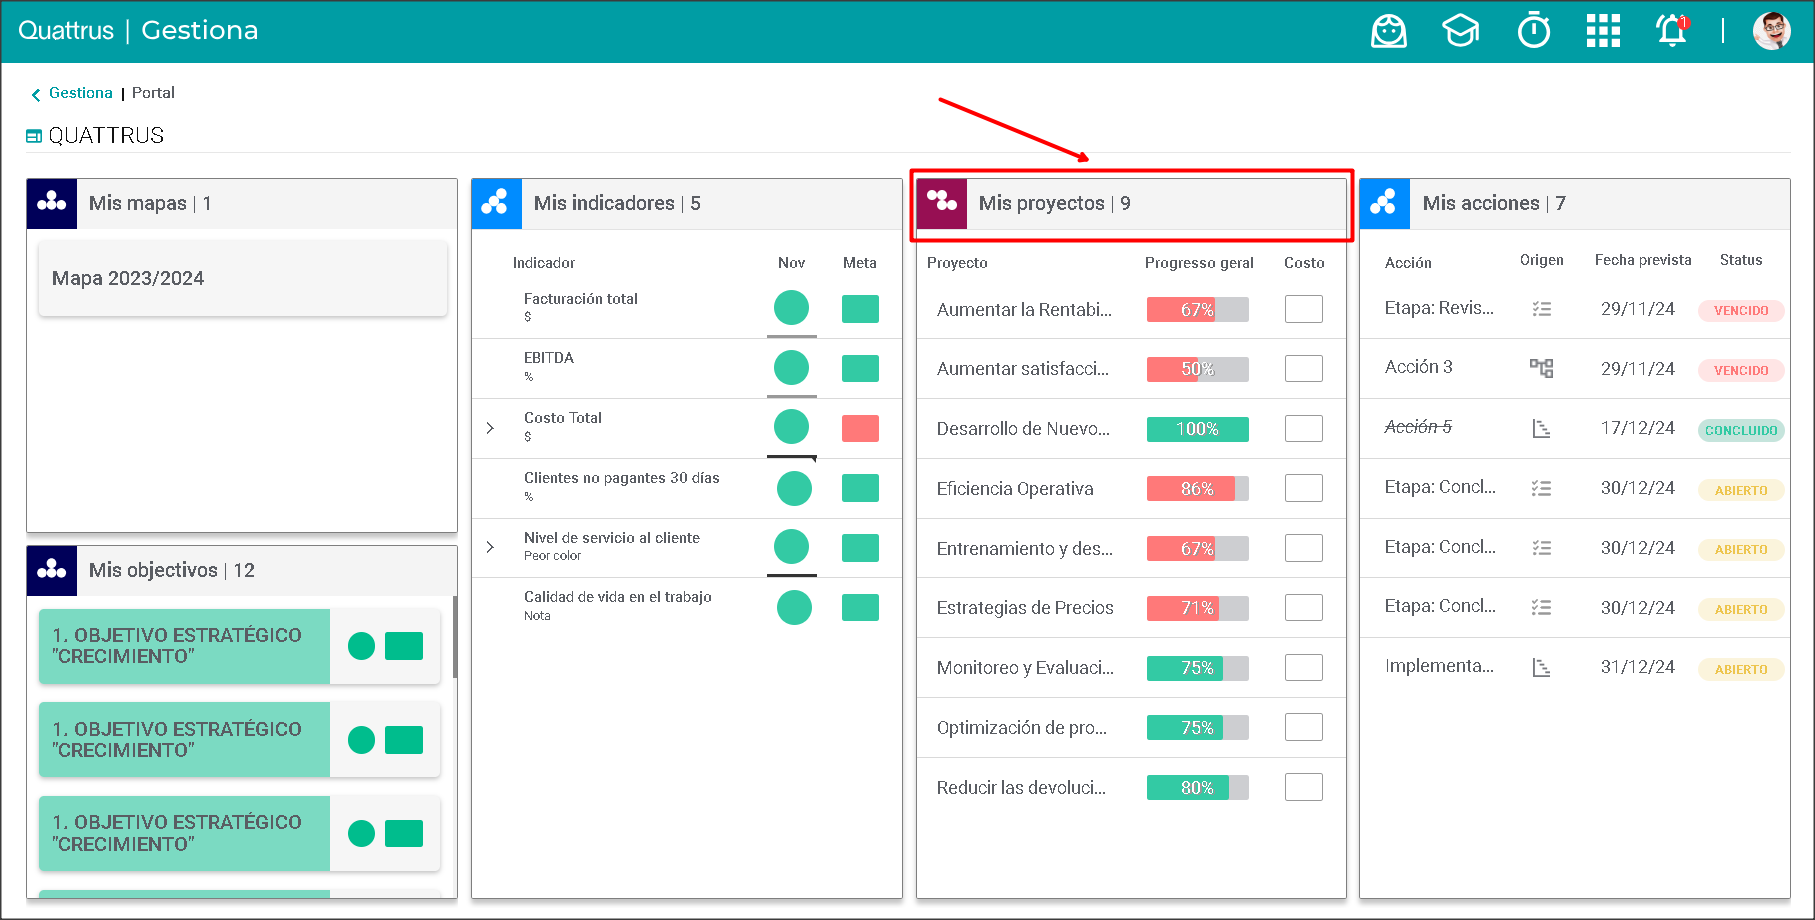Open the apps grid menu

coord(1603,31)
